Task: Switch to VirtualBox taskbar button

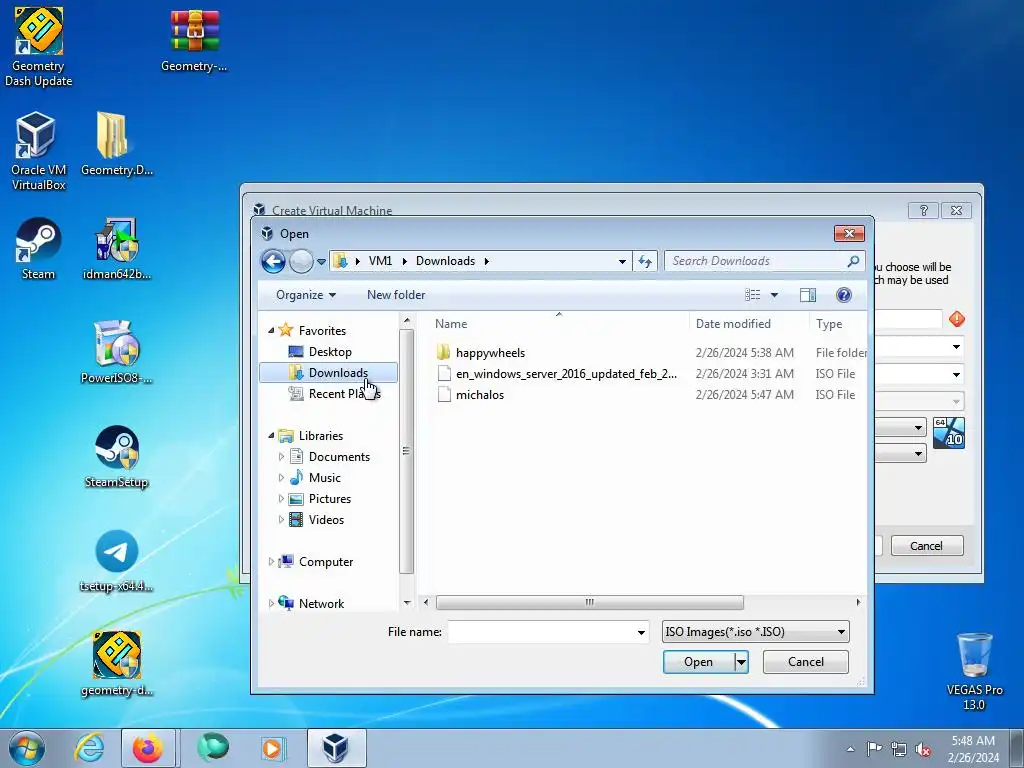Action: pos(336,748)
